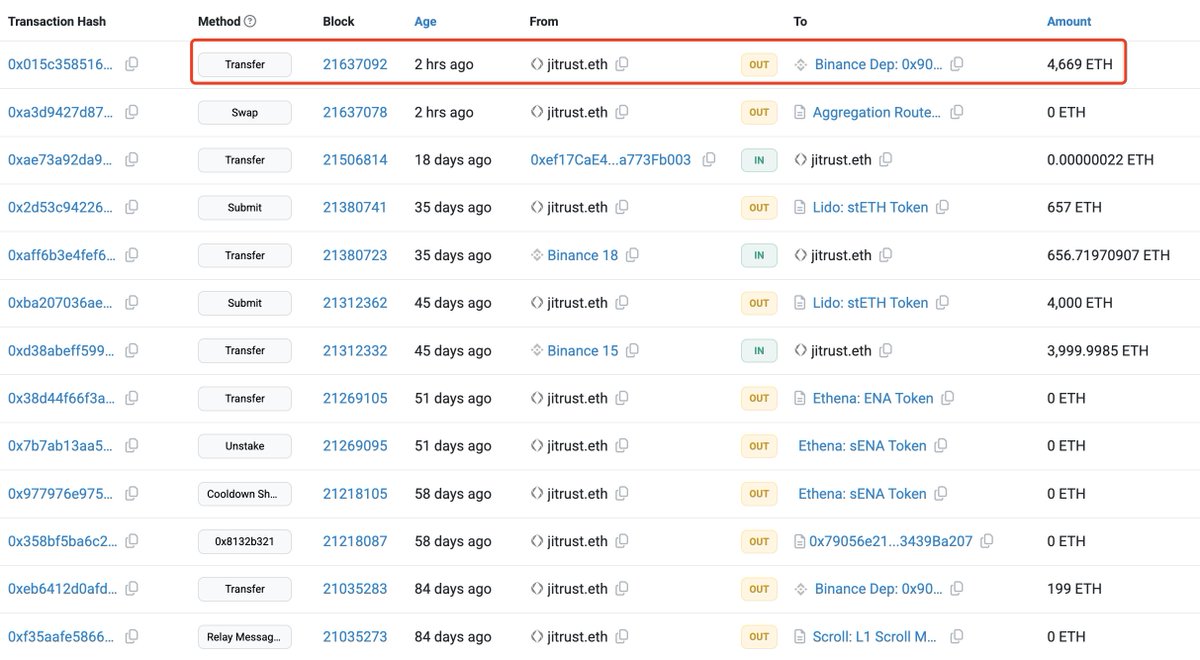Viewport: 1200px width, 660px height.
Task: Toggle the Amount column display
Action: (1069, 21)
